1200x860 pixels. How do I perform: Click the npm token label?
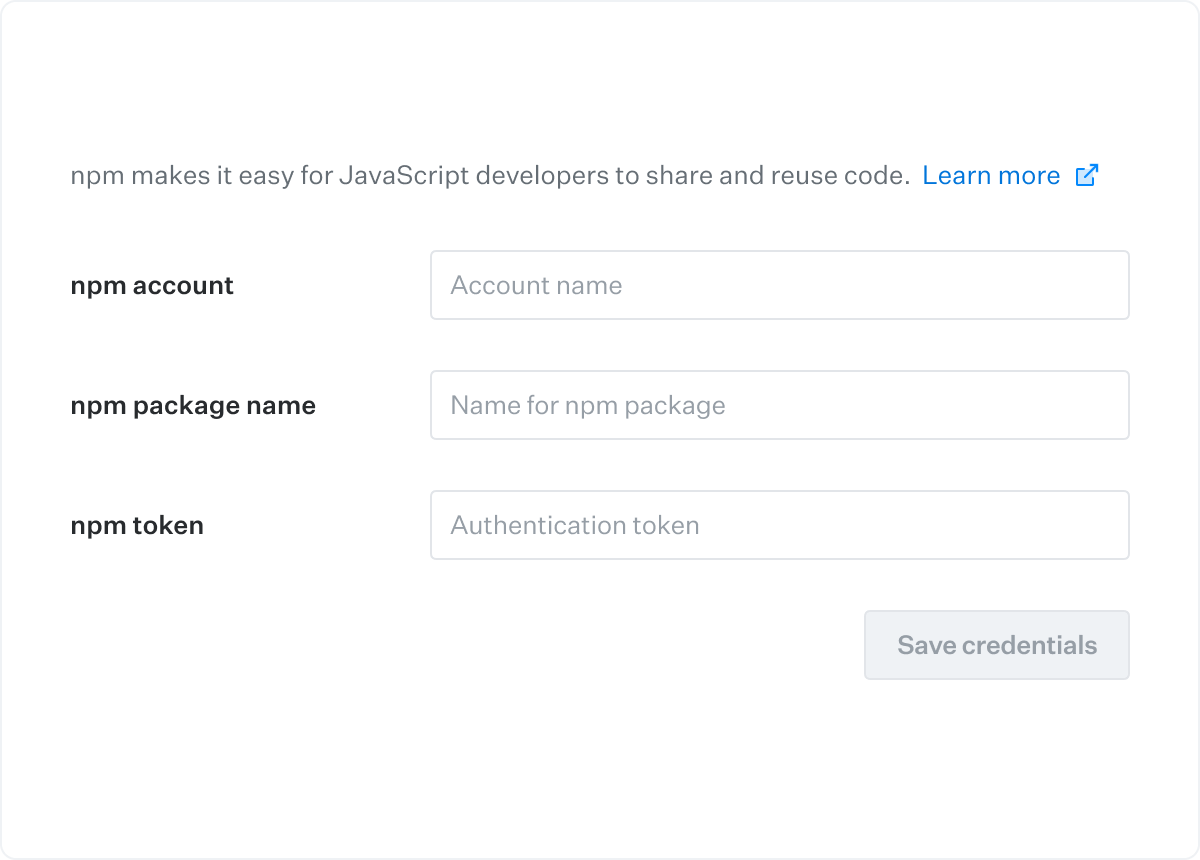pyautogui.click(x=137, y=526)
